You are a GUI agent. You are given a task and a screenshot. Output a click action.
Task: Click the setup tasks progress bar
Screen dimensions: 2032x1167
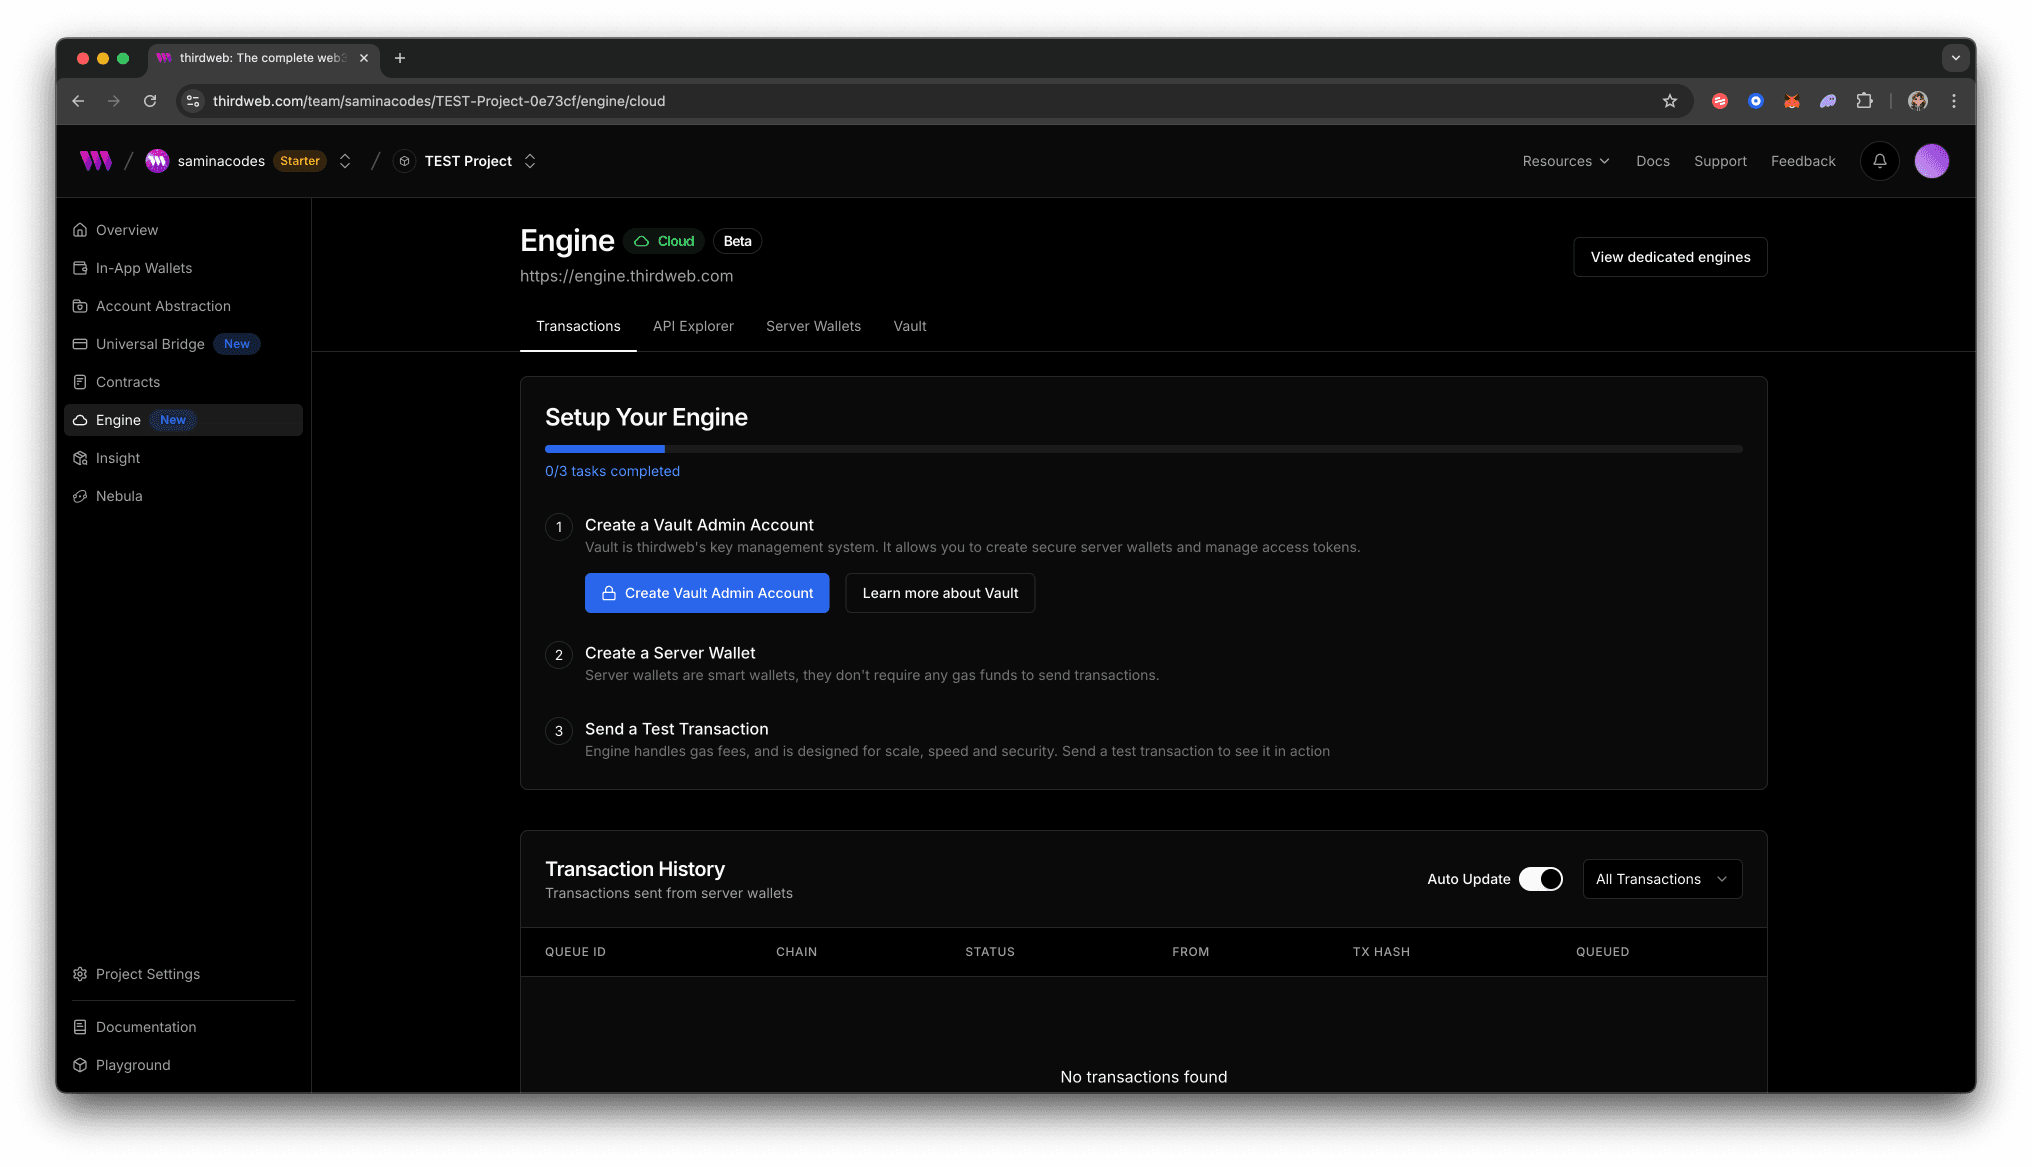pos(1143,449)
